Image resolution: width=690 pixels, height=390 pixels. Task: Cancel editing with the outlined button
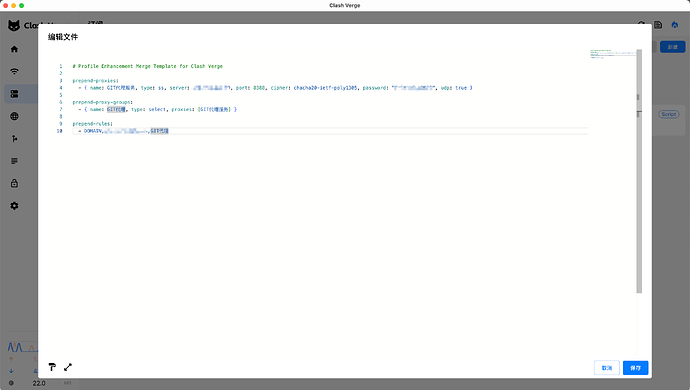607,368
